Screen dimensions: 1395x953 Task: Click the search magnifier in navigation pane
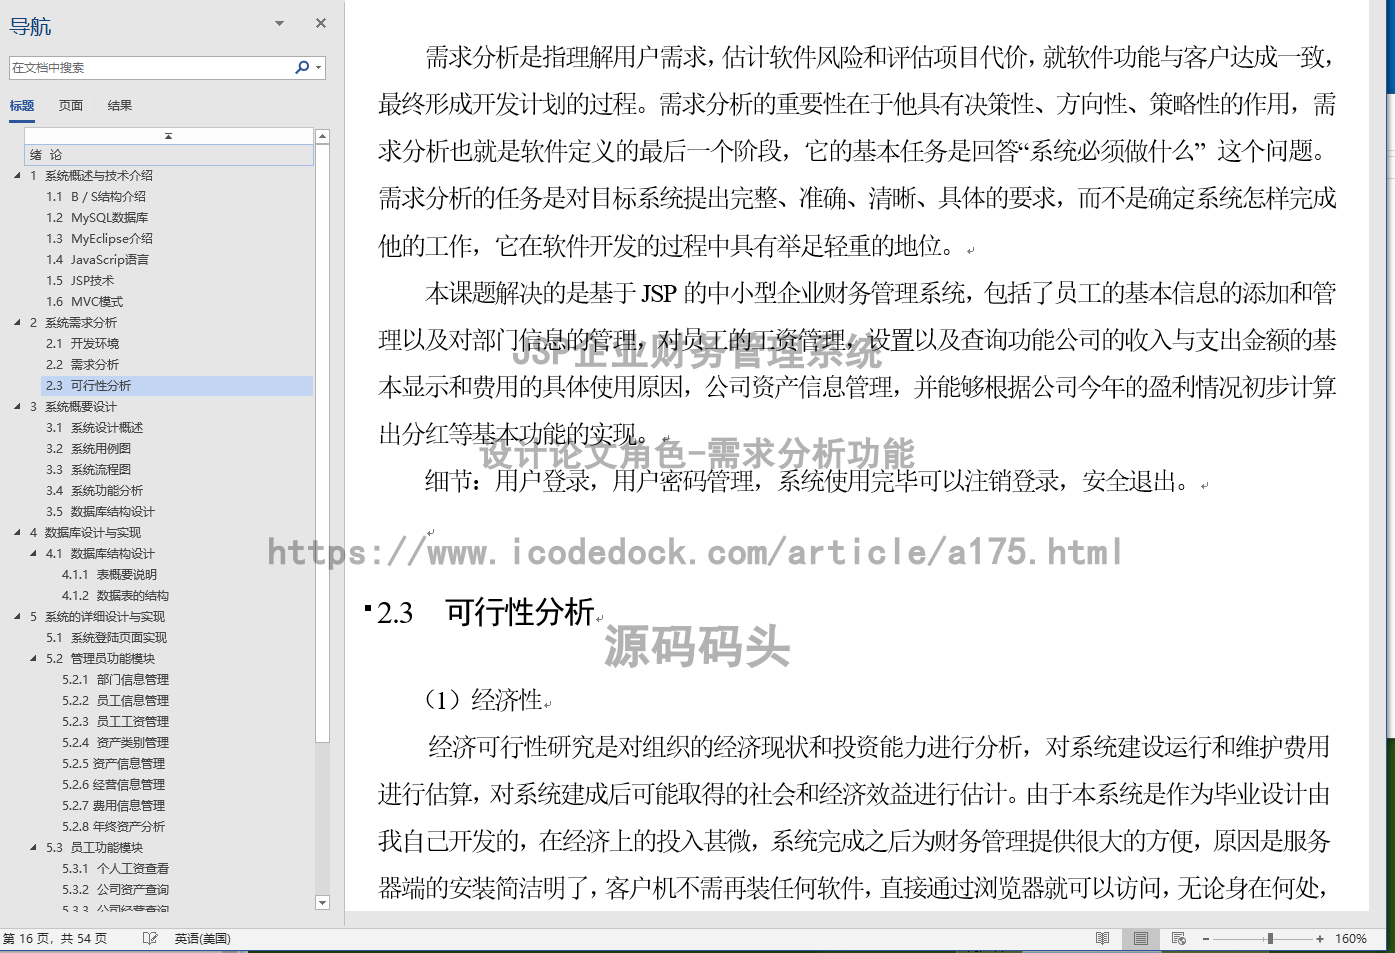[300, 67]
